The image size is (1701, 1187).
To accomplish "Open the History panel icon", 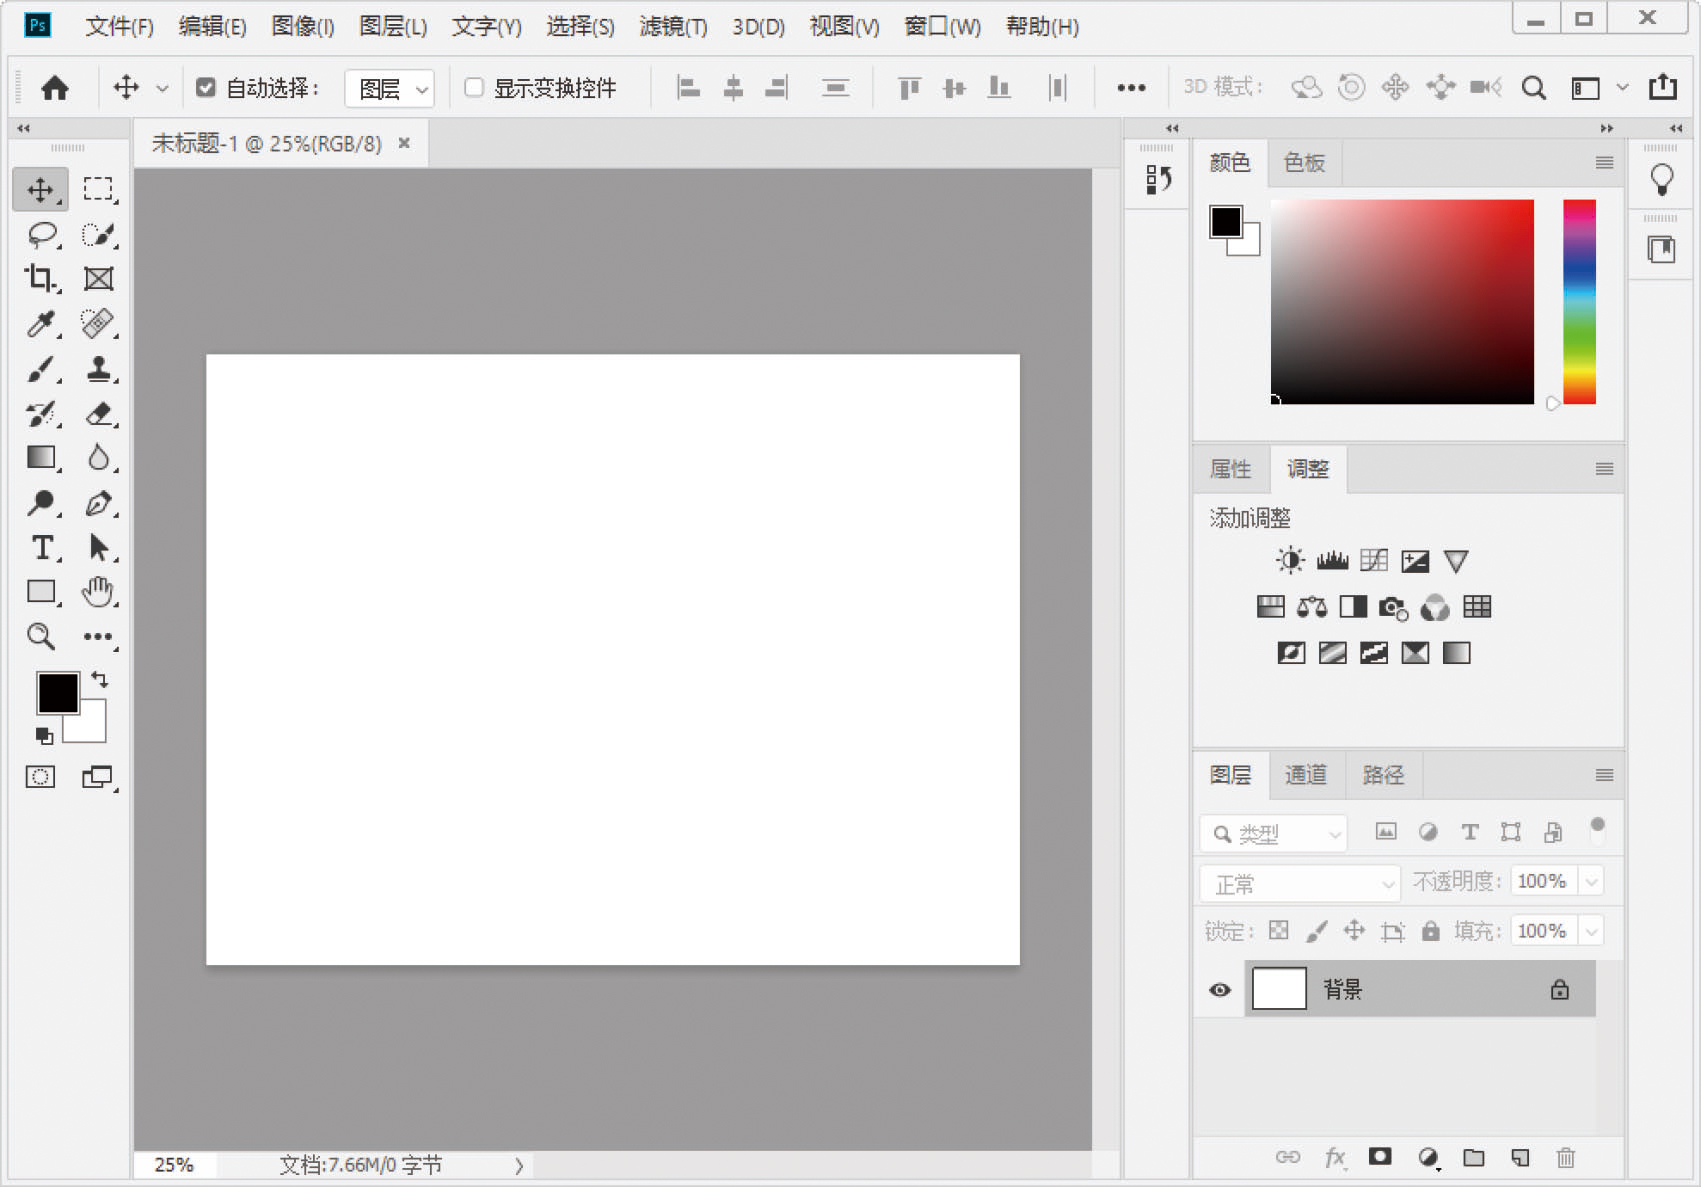I will tap(1158, 180).
